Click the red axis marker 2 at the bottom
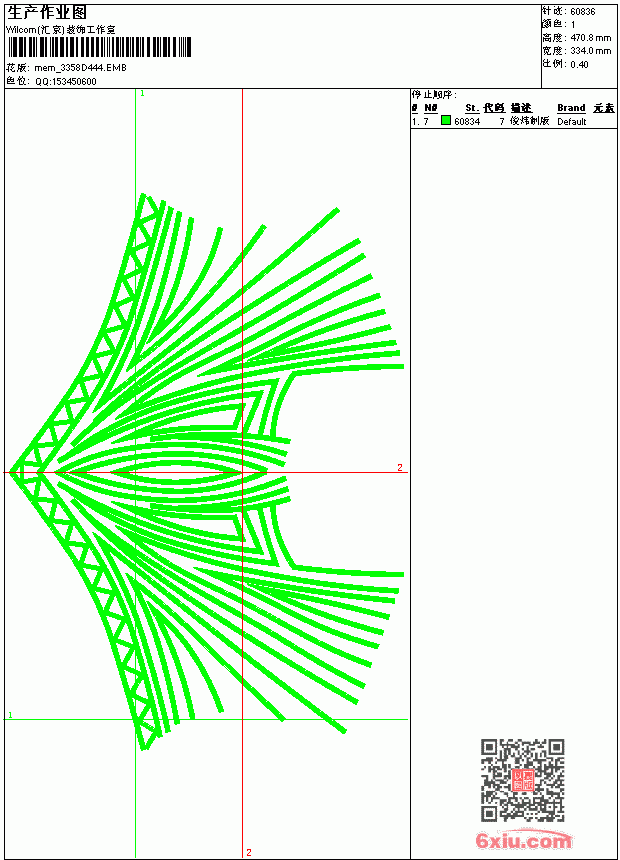Viewport: 620px width, 860px height. 249,852
